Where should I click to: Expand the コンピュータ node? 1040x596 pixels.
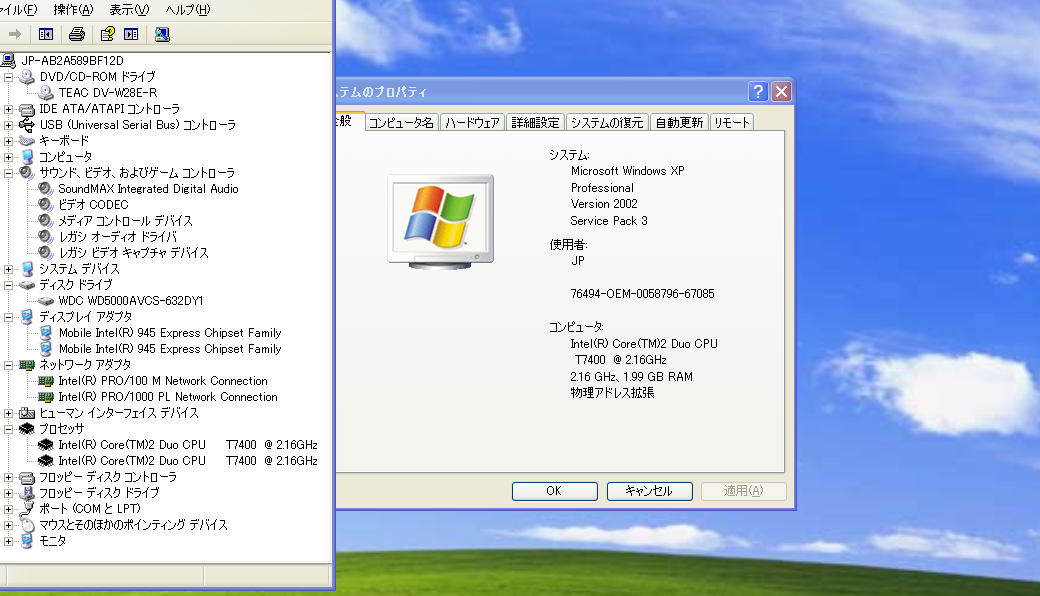(8, 157)
